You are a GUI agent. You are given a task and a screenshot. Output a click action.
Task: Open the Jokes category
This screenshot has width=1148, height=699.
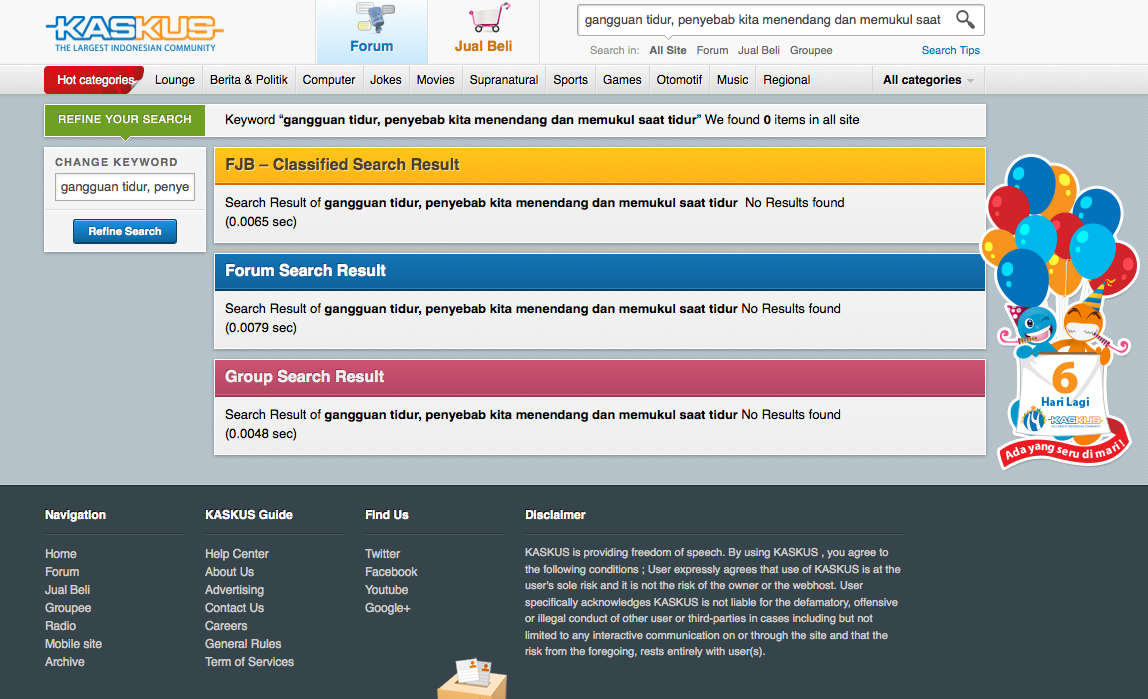pos(386,80)
